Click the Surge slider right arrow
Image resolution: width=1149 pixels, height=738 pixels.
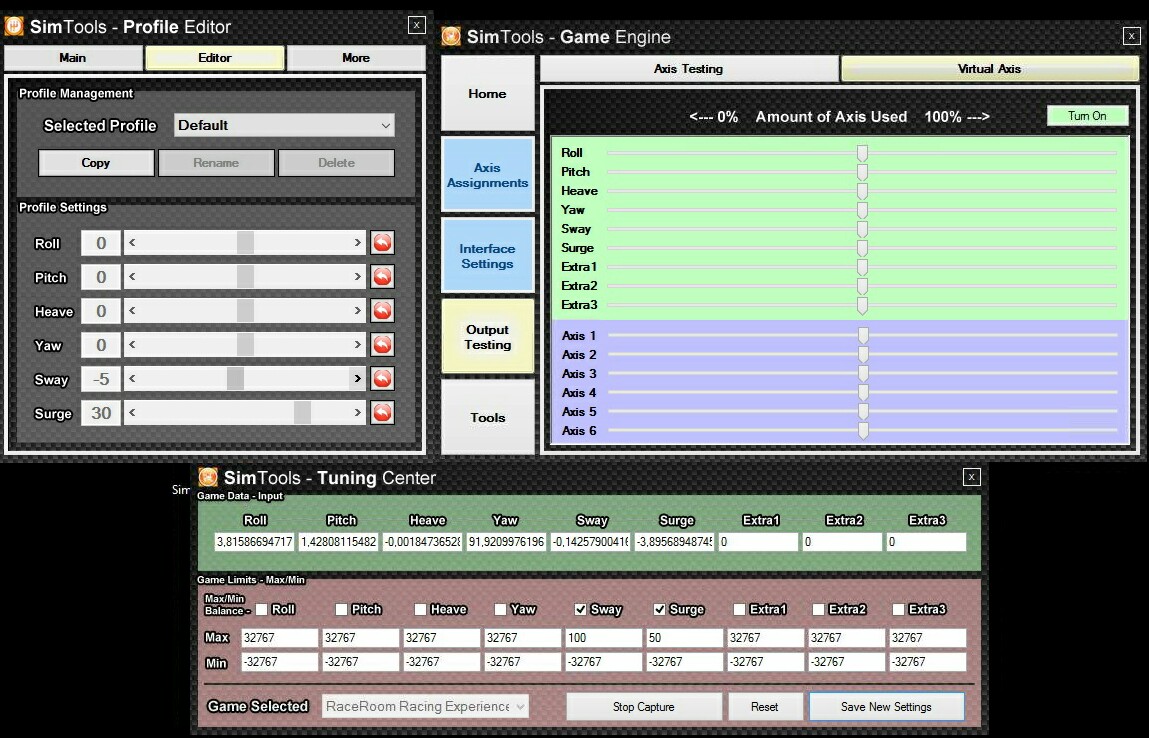coord(358,413)
